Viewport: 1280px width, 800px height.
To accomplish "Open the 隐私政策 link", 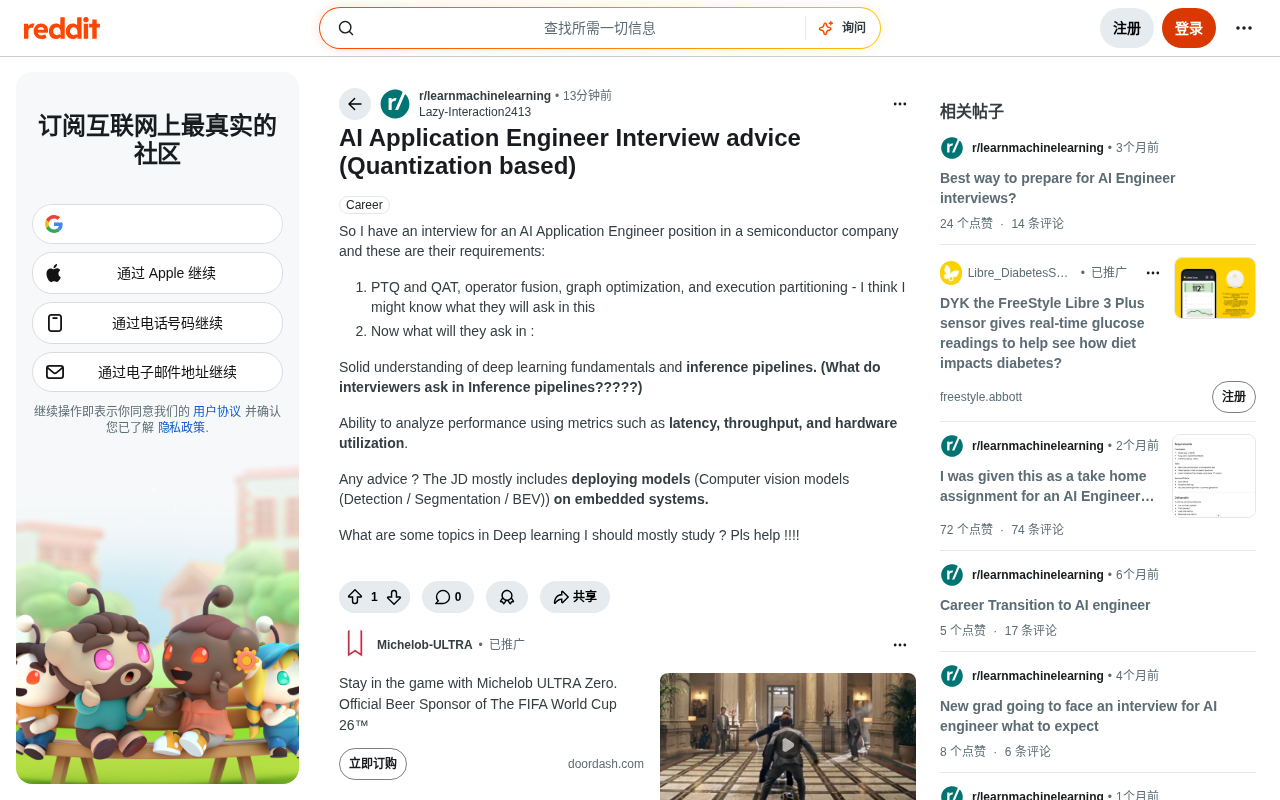I will click(x=182, y=427).
